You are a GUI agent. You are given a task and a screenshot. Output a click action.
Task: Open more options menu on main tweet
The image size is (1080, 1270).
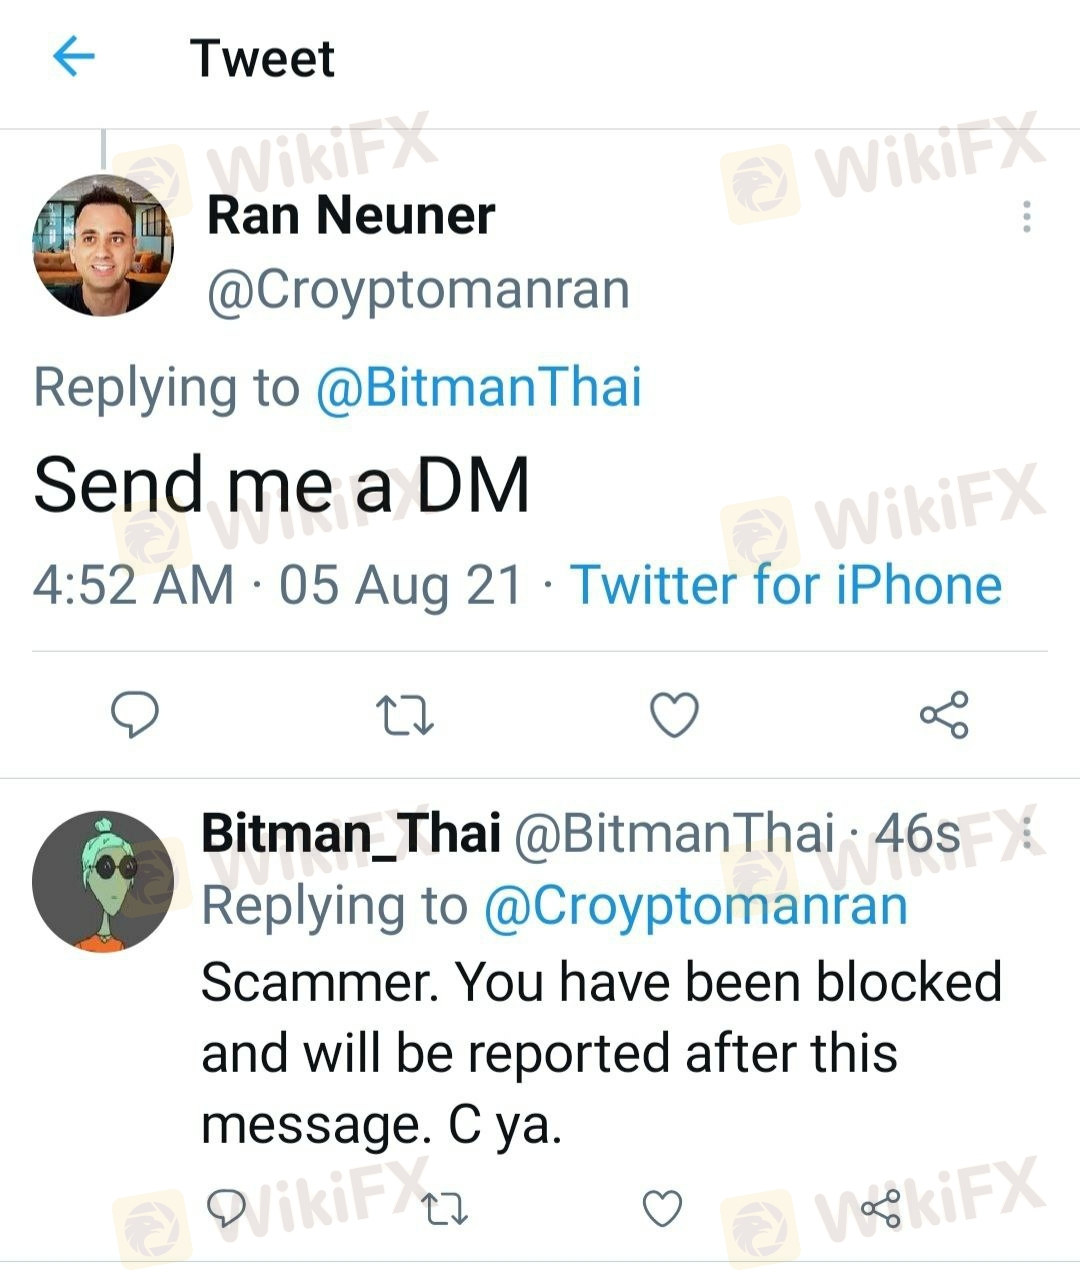(x=1026, y=217)
